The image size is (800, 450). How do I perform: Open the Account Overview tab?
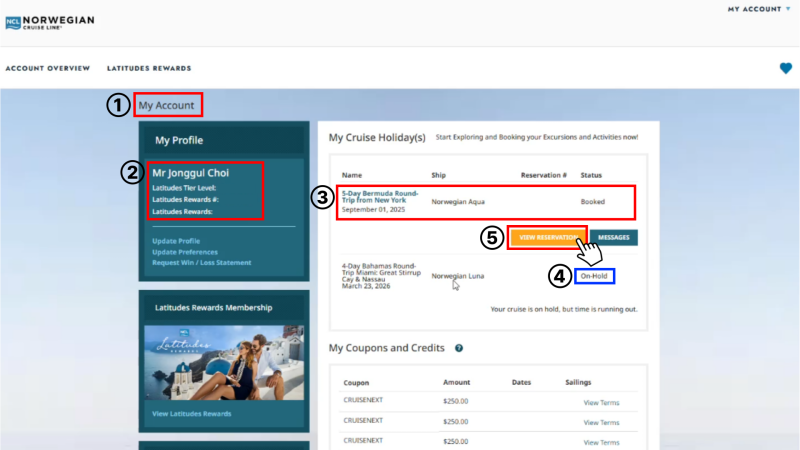point(47,68)
